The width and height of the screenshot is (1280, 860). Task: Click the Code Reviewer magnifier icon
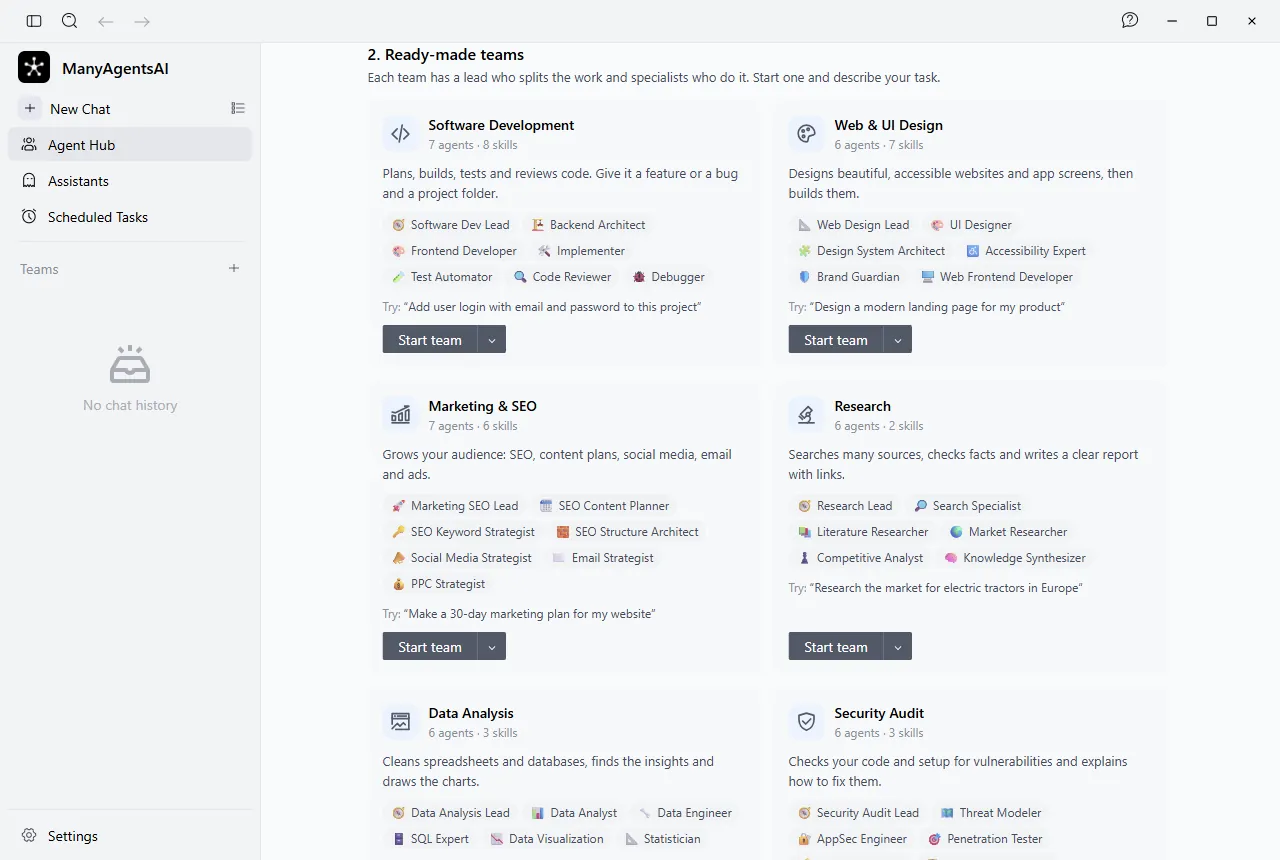(520, 277)
